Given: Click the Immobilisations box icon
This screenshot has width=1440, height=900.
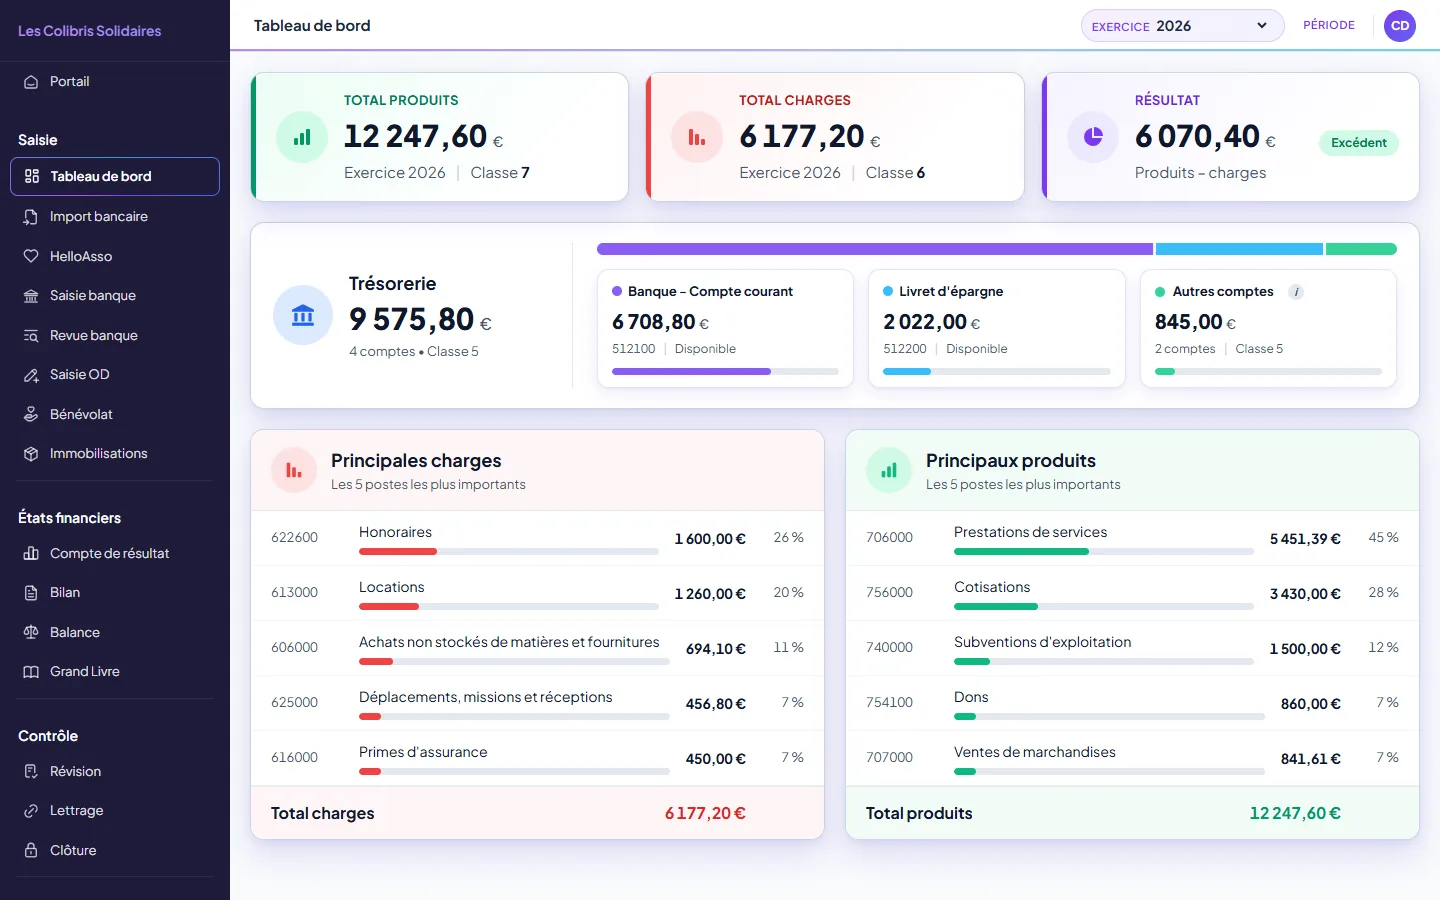Looking at the screenshot, I should tap(31, 454).
